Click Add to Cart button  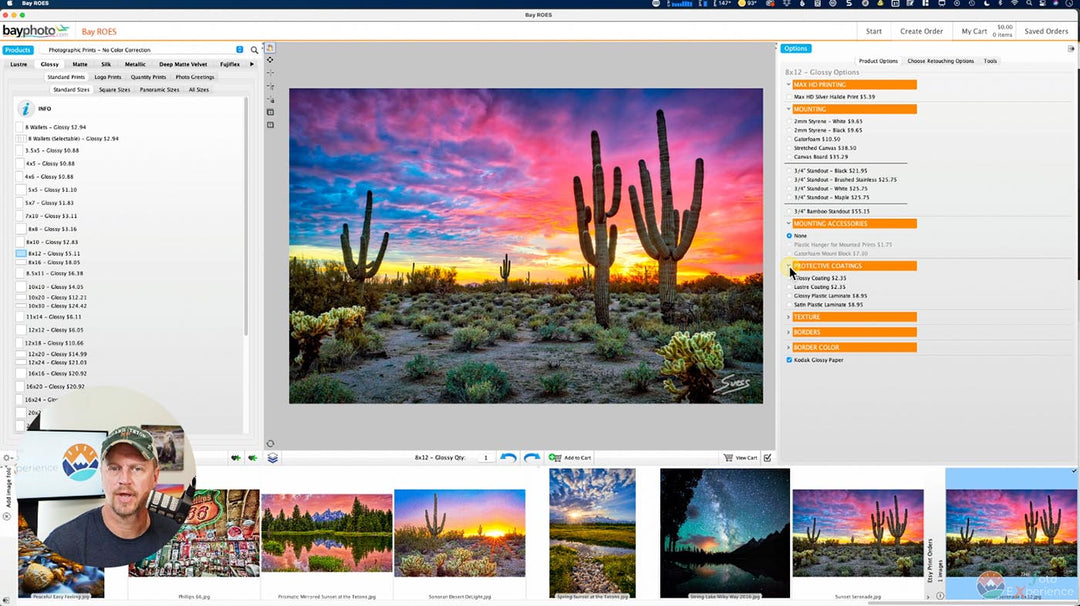[x=570, y=458]
